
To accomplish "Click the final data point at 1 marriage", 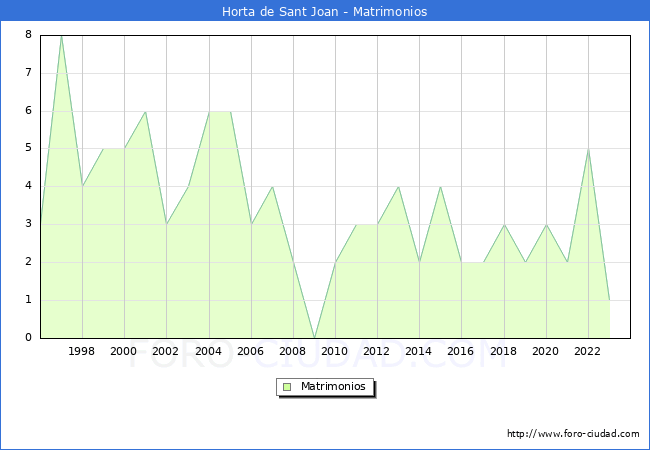I will click(x=609, y=300).
